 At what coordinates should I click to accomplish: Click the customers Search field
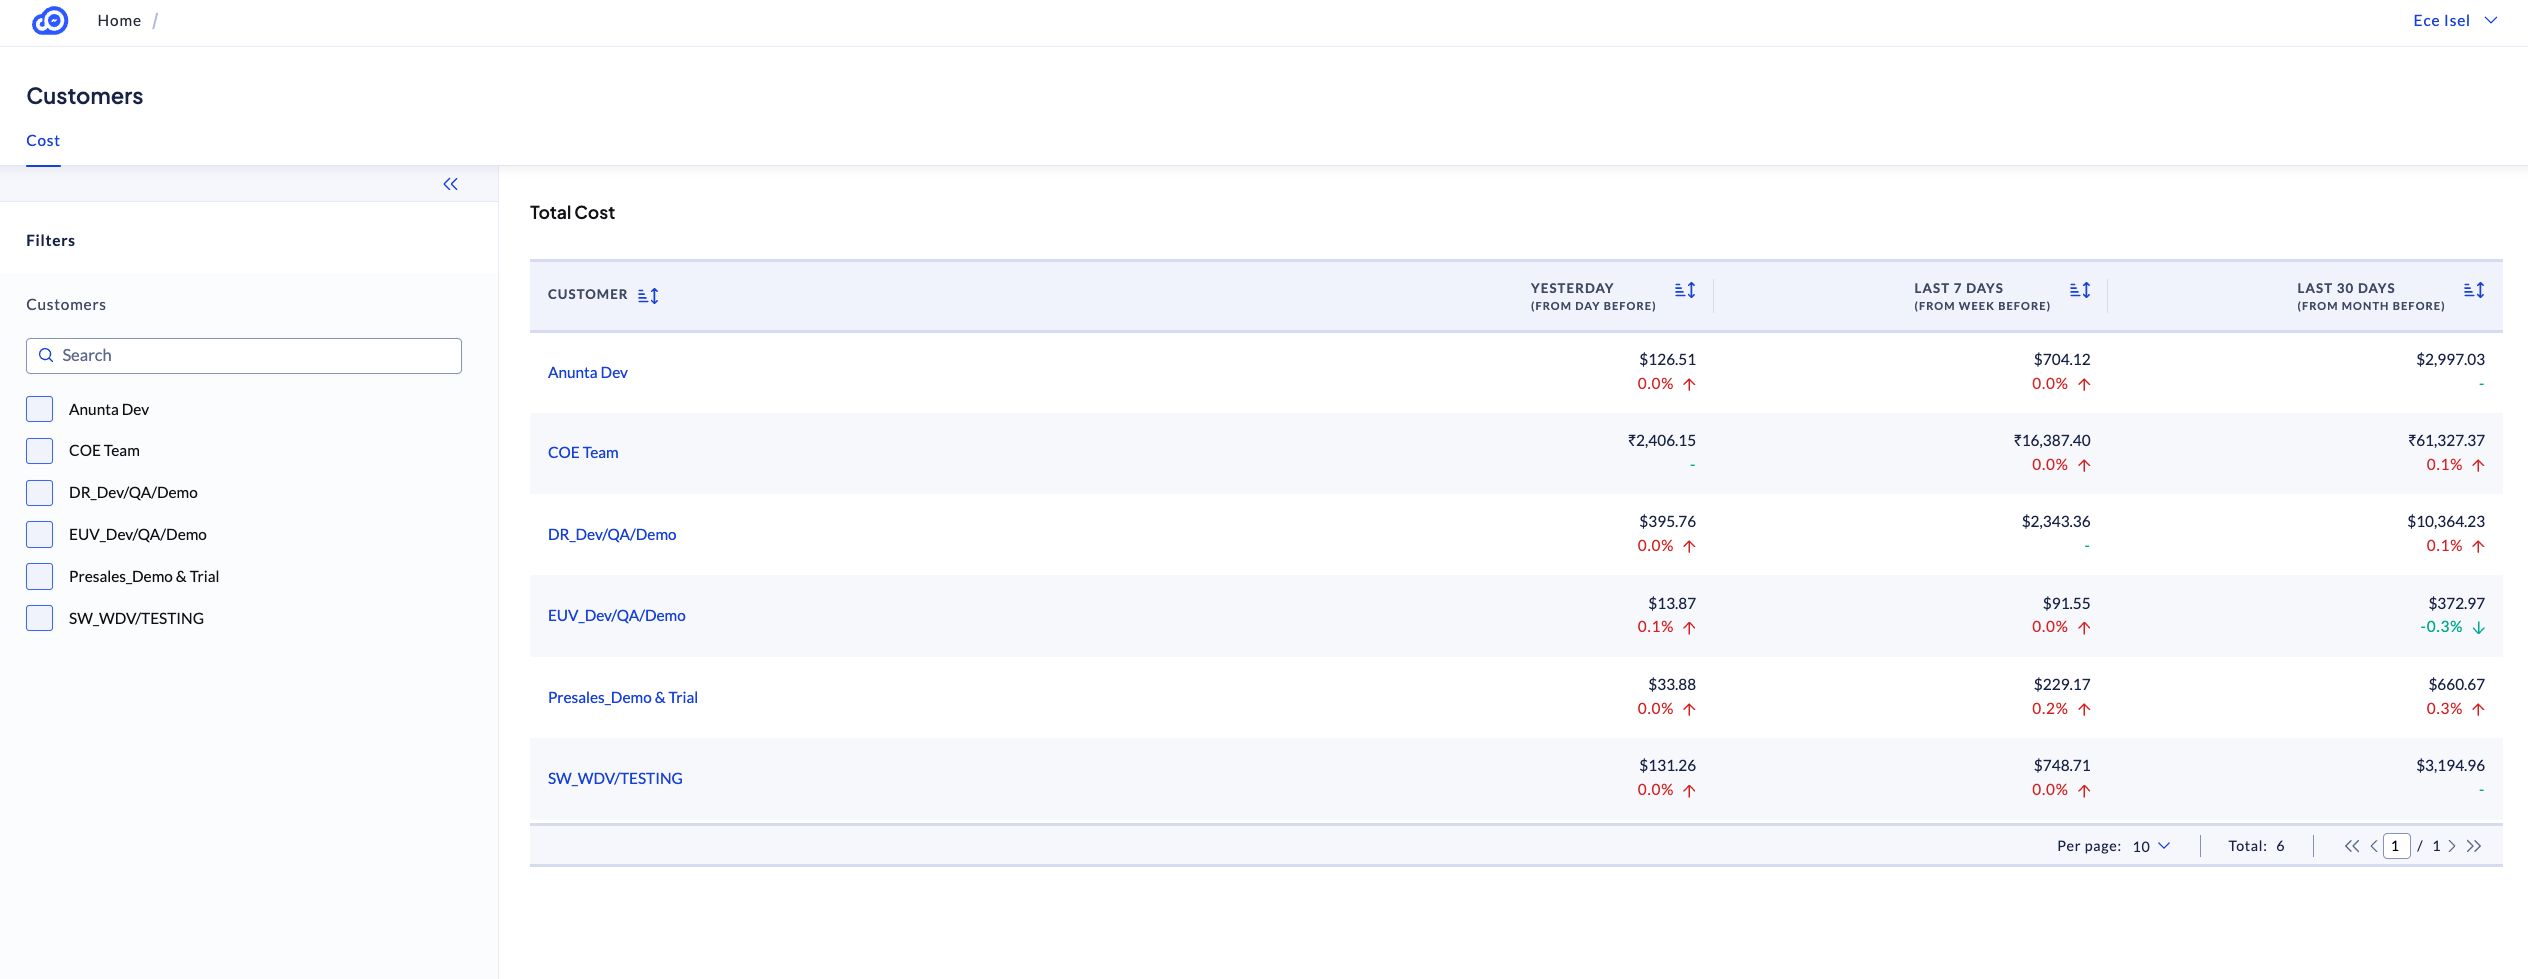tap(244, 356)
